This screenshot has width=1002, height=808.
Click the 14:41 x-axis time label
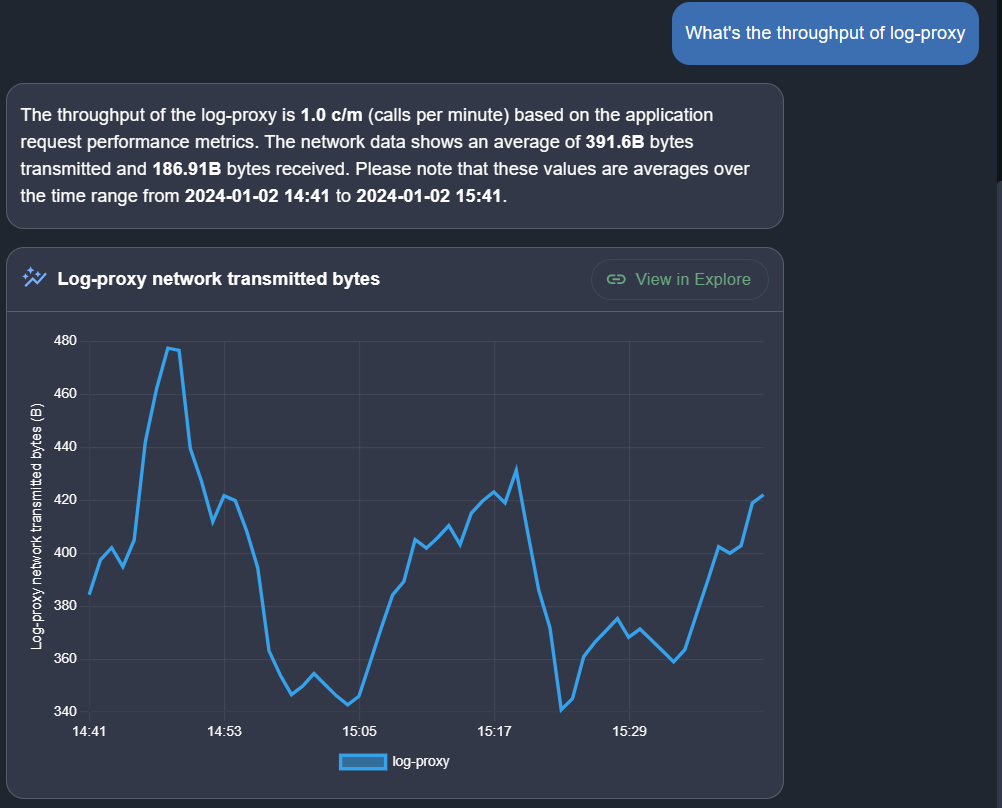pos(90,732)
